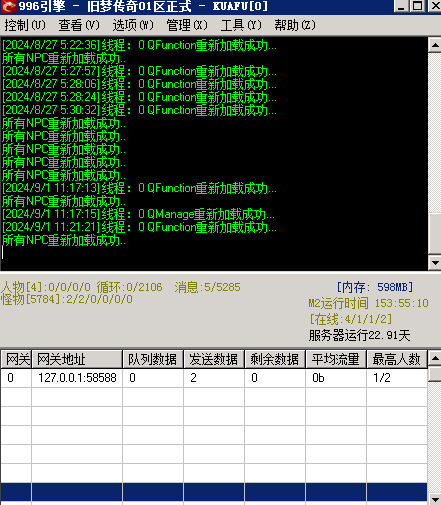Open the 选项(W) menu

pyautogui.click(x=133, y=25)
